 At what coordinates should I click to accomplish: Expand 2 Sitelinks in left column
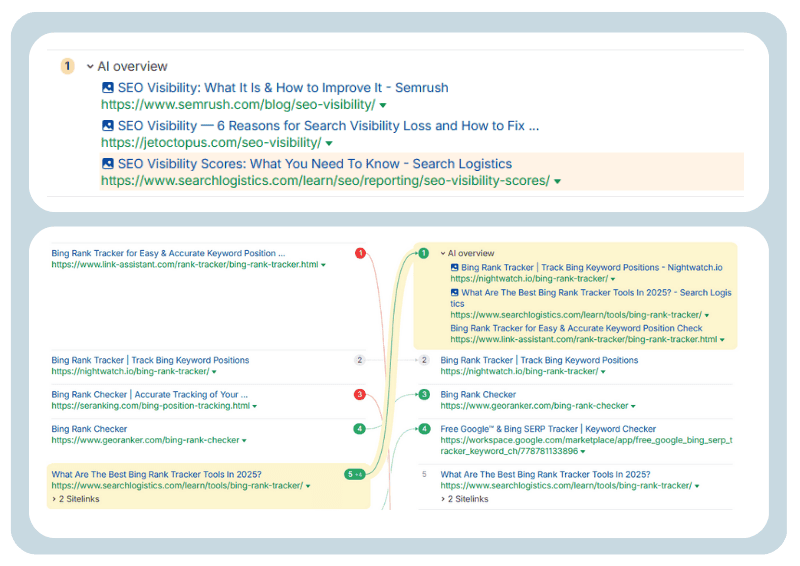pos(76,499)
